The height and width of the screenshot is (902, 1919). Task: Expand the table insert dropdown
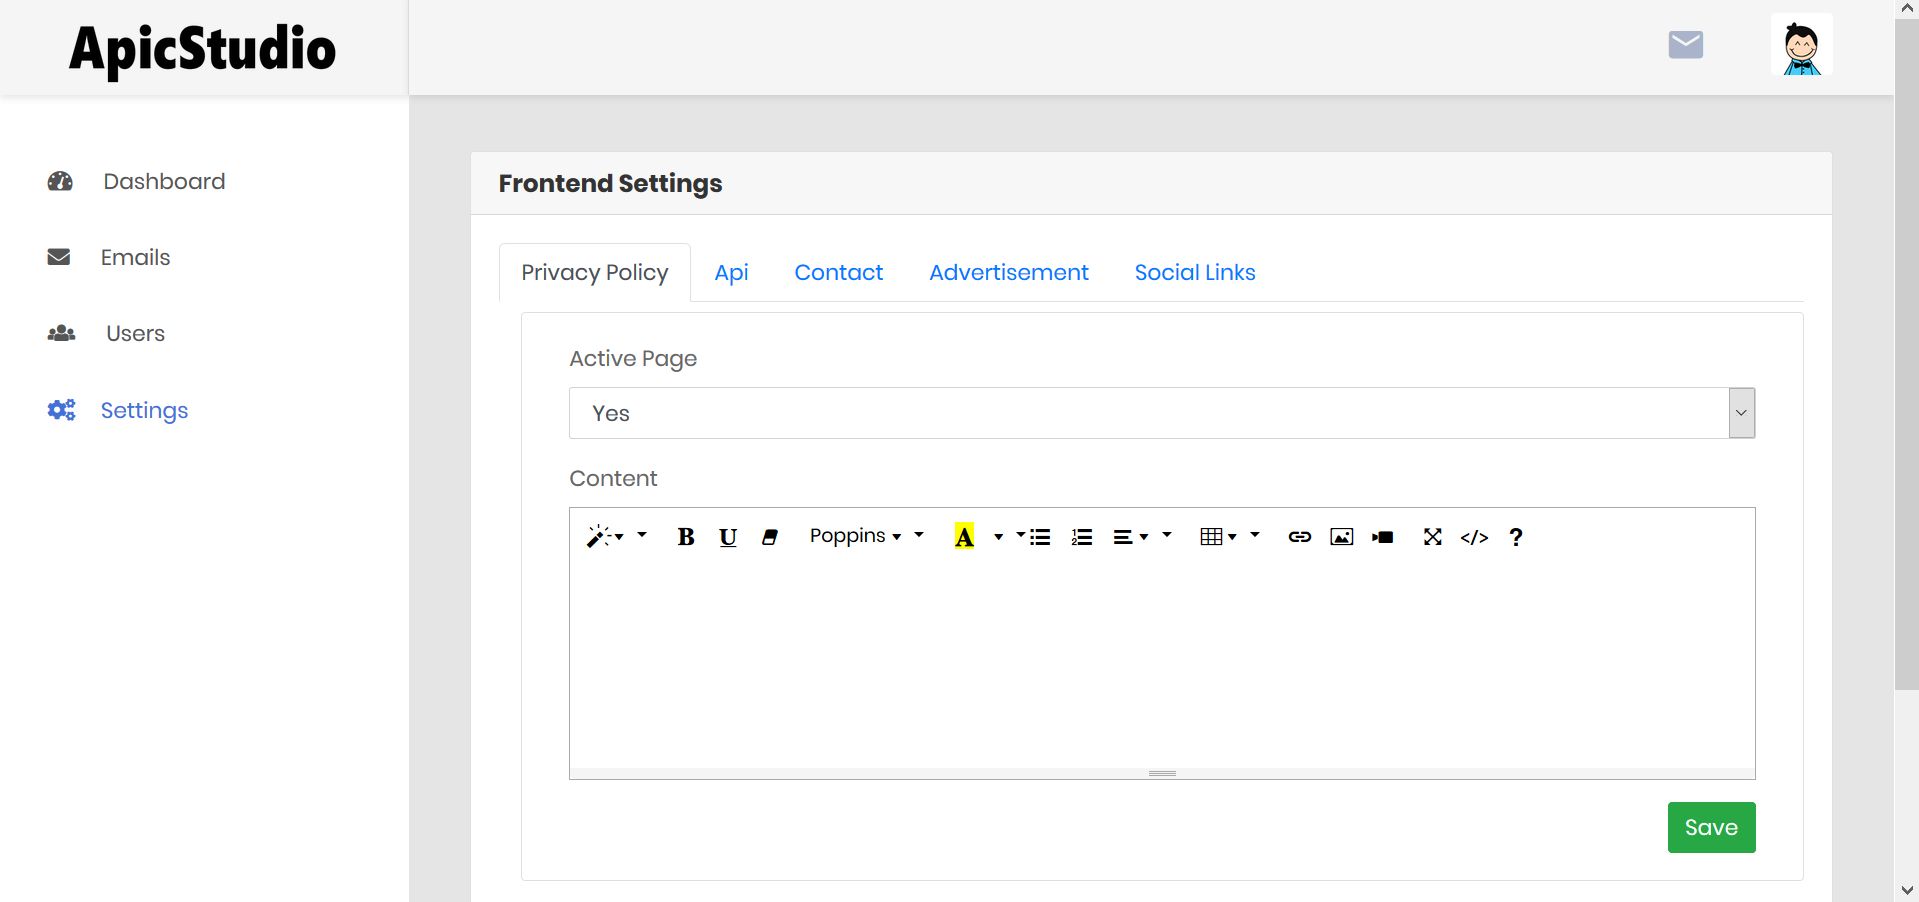(1217, 537)
